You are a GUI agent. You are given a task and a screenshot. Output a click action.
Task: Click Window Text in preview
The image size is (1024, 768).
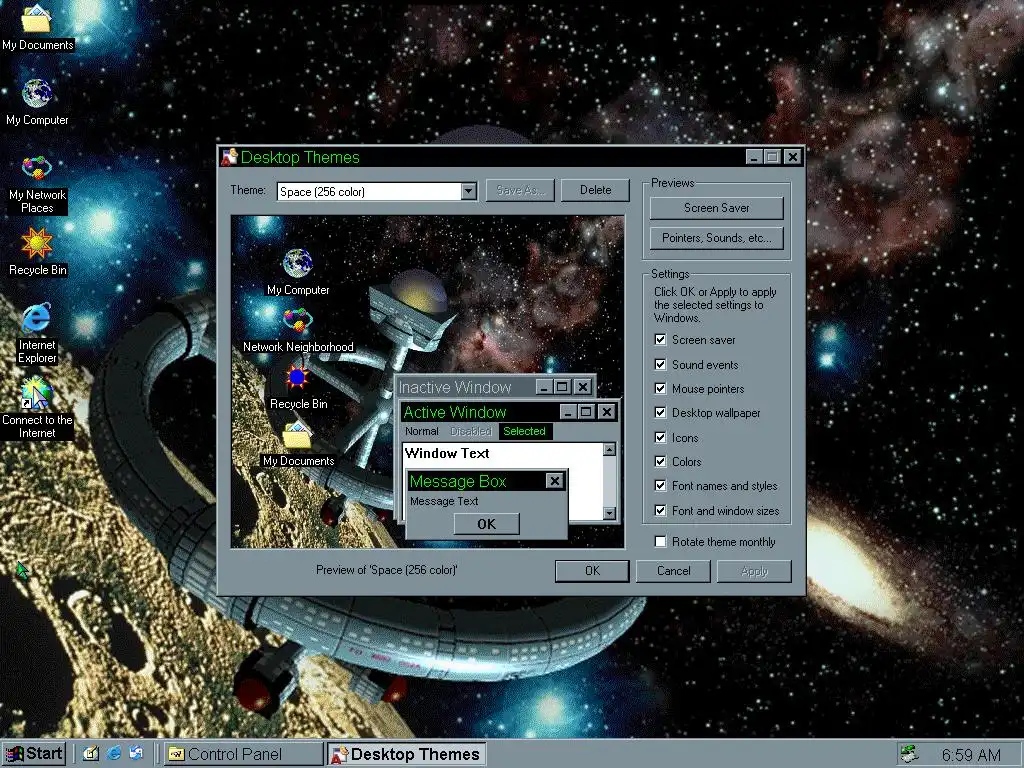point(447,453)
